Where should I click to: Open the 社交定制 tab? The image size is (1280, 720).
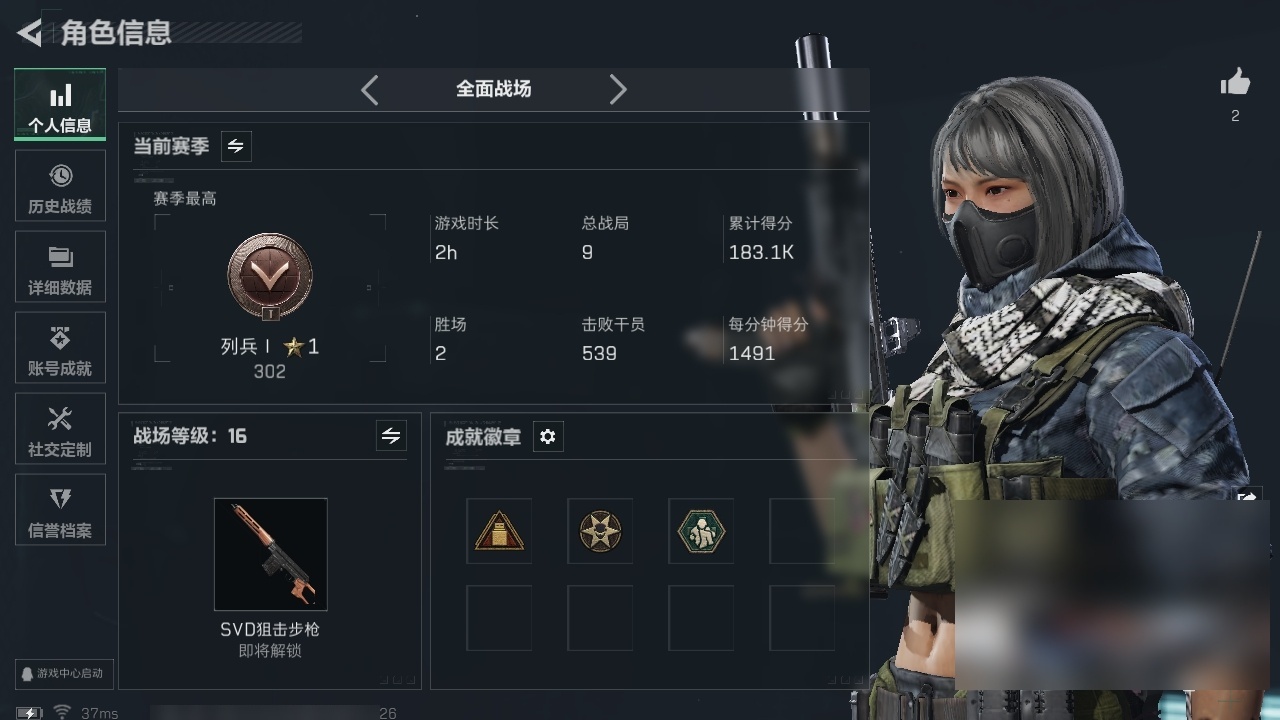pos(60,429)
